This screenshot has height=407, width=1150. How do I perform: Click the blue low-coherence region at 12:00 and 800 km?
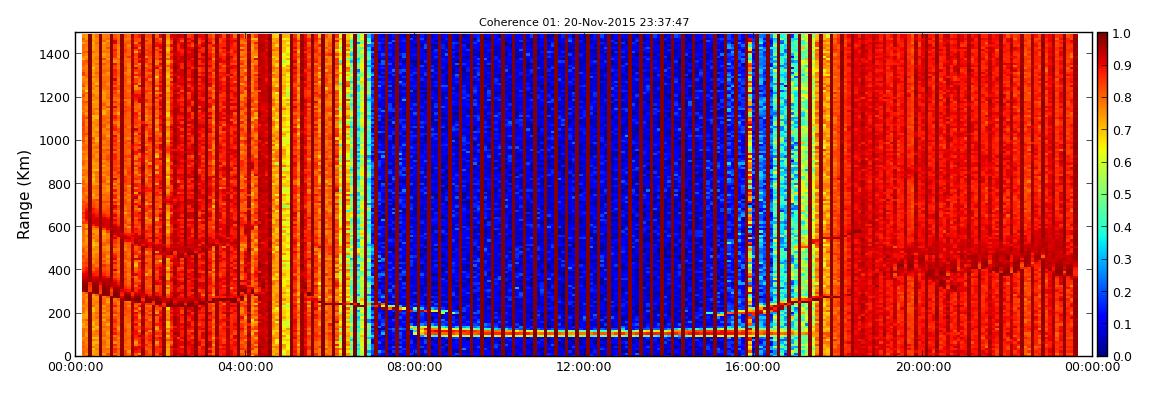coord(584,184)
